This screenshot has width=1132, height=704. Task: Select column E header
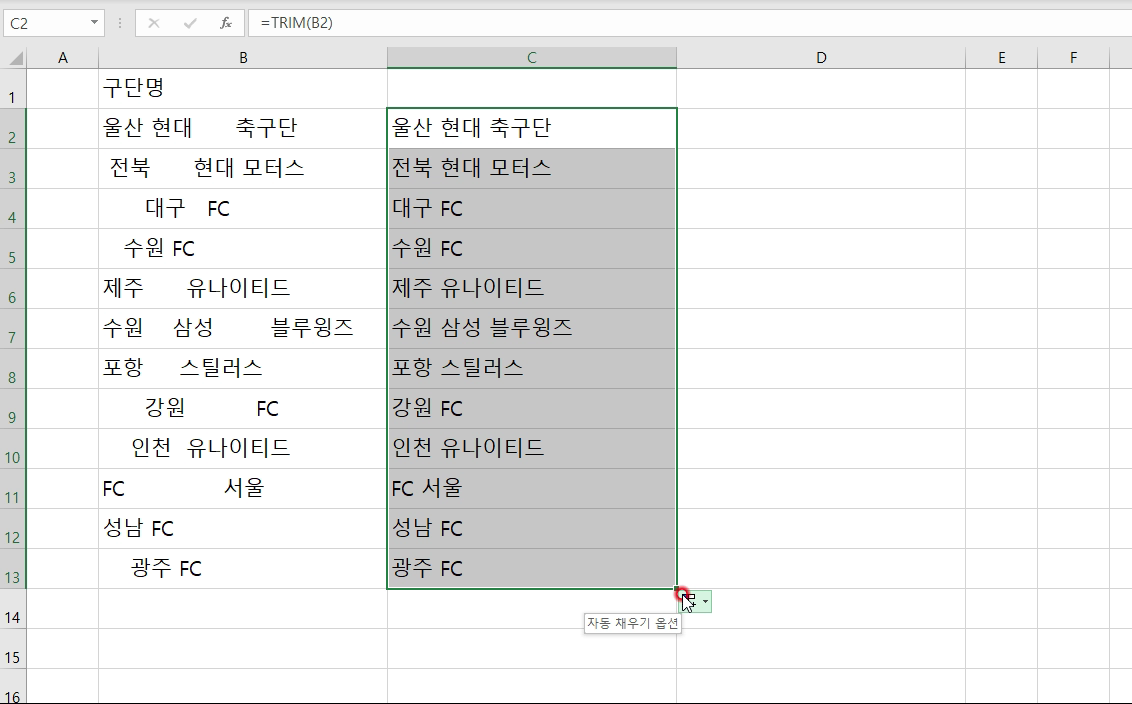tap(1001, 58)
